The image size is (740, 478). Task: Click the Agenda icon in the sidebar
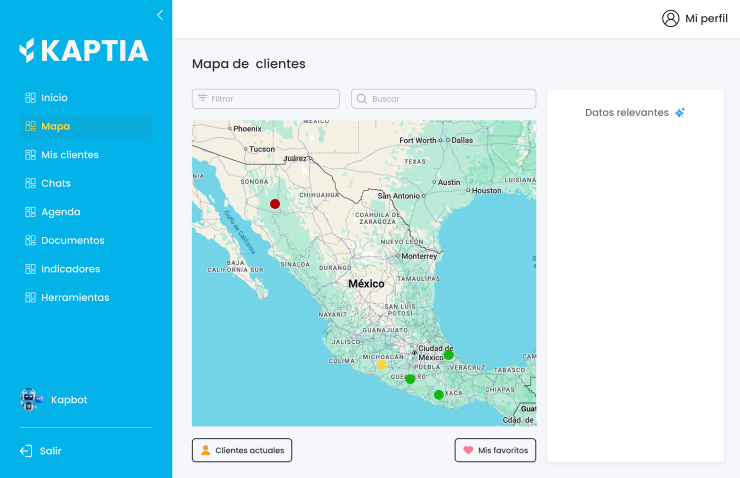click(30, 212)
